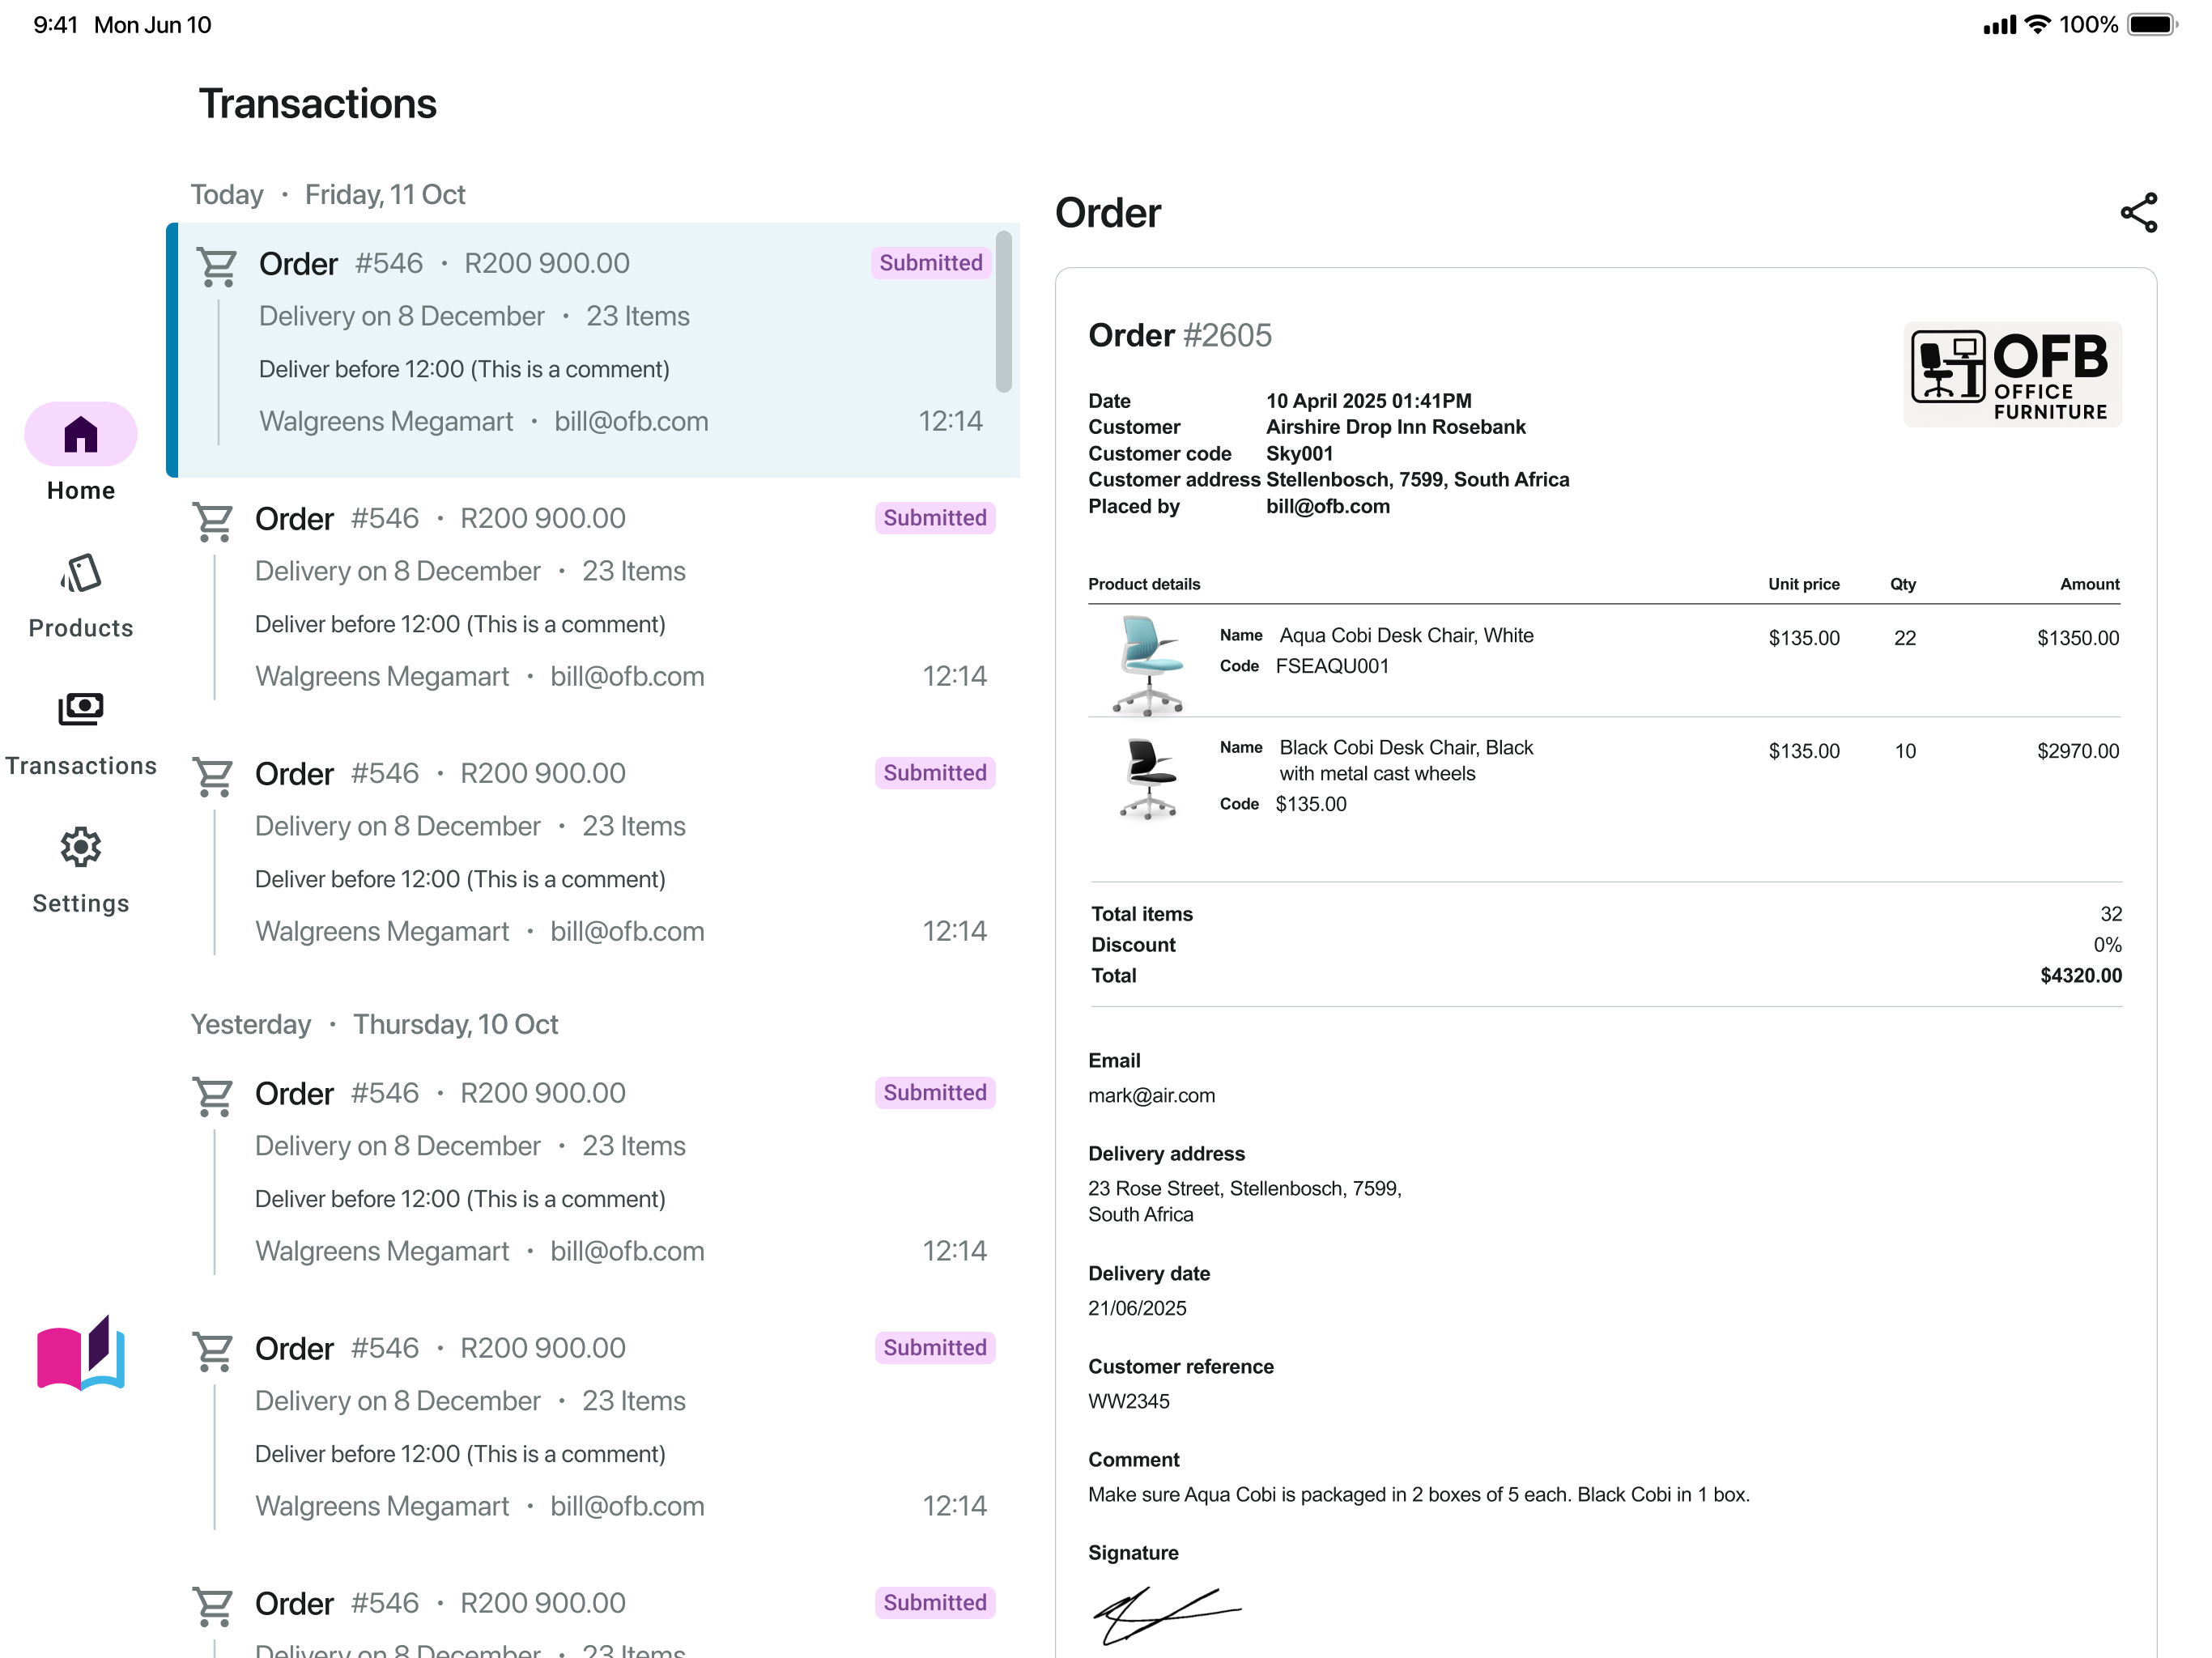Screen dimensions: 2212x1658
Task: Click the signature drawing
Action: coord(1166,1615)
